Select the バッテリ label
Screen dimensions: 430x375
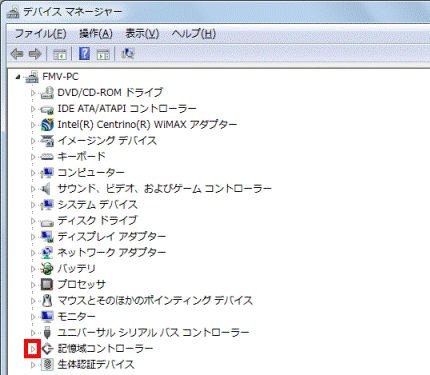(76, 268)
